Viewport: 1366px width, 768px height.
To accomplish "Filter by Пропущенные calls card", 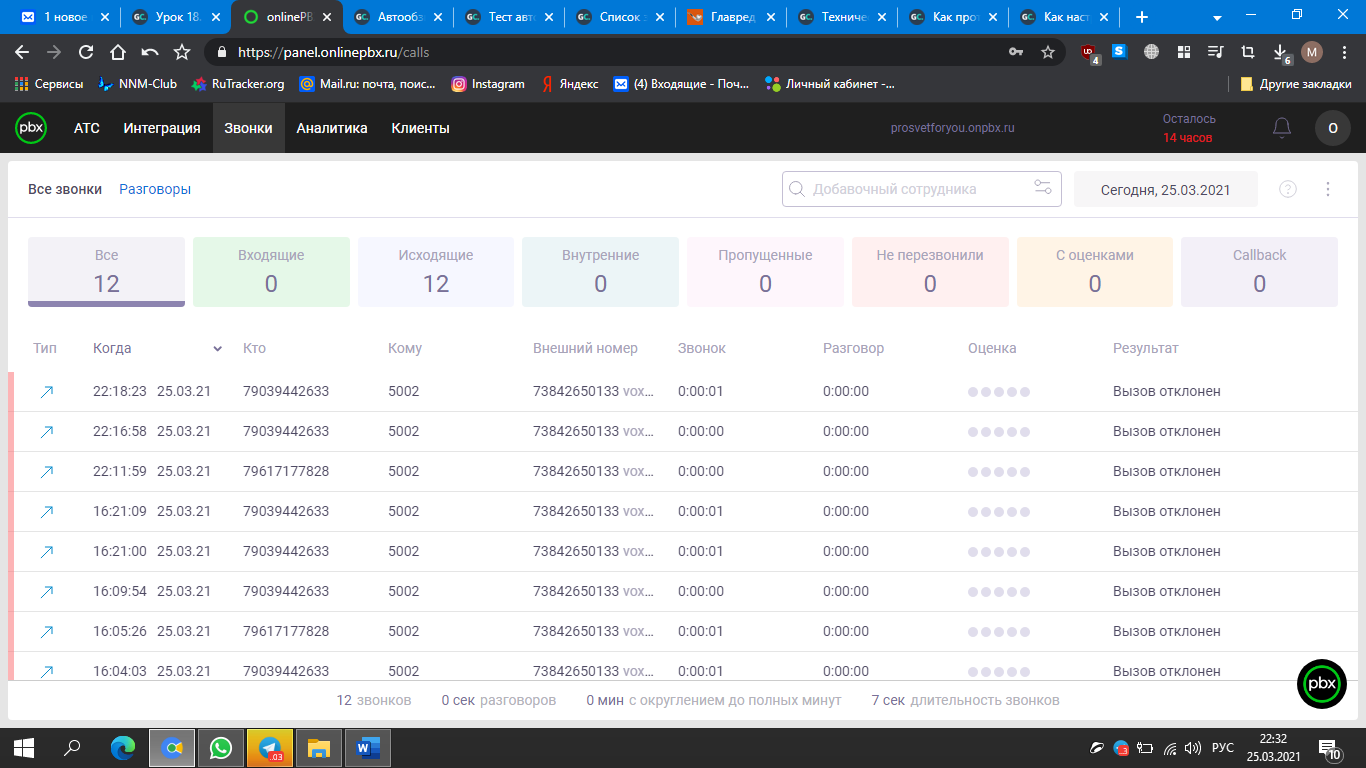I will click(x=765, y=271).
